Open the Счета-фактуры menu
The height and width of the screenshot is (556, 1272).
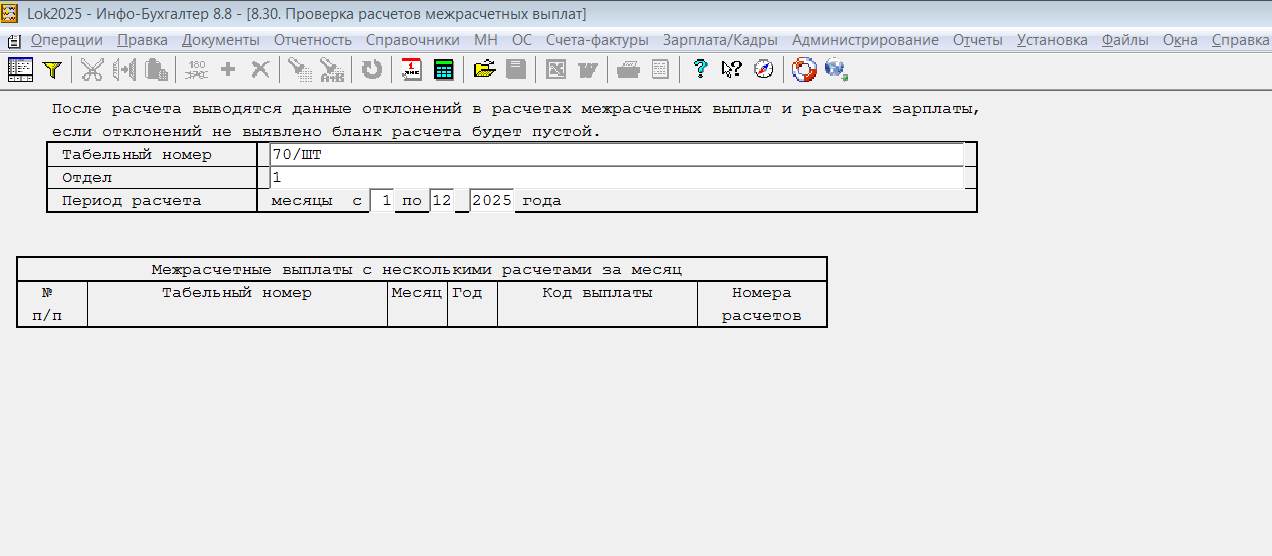(x=597, y=40)
